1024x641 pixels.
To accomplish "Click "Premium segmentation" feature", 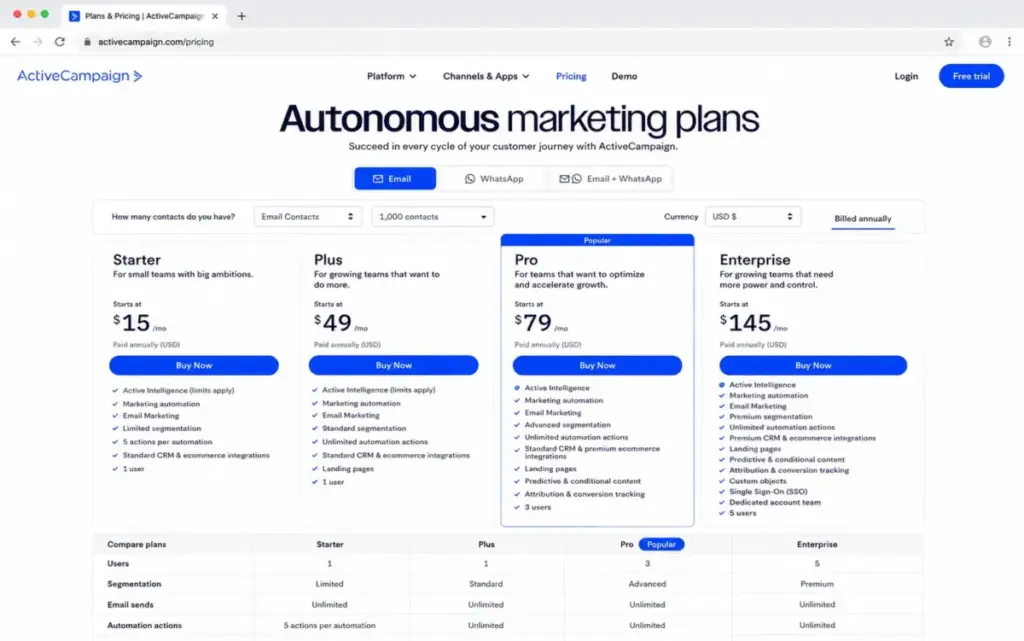I will (771, 416).
